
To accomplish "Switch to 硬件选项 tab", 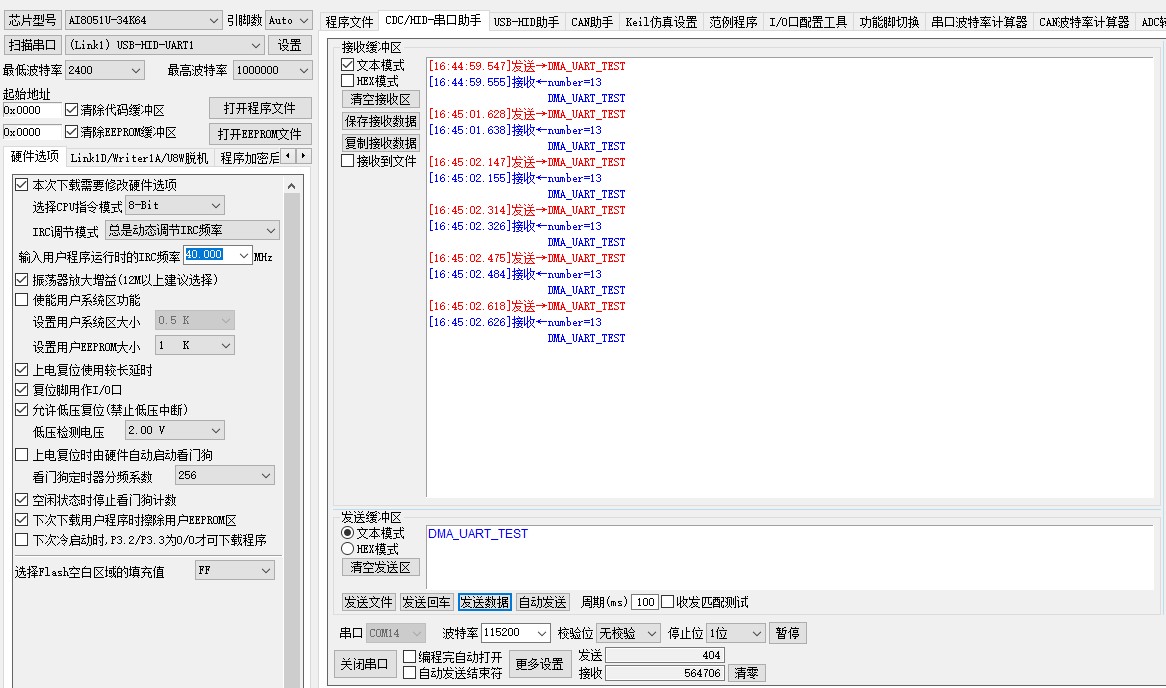I will [x=34, y=156].
